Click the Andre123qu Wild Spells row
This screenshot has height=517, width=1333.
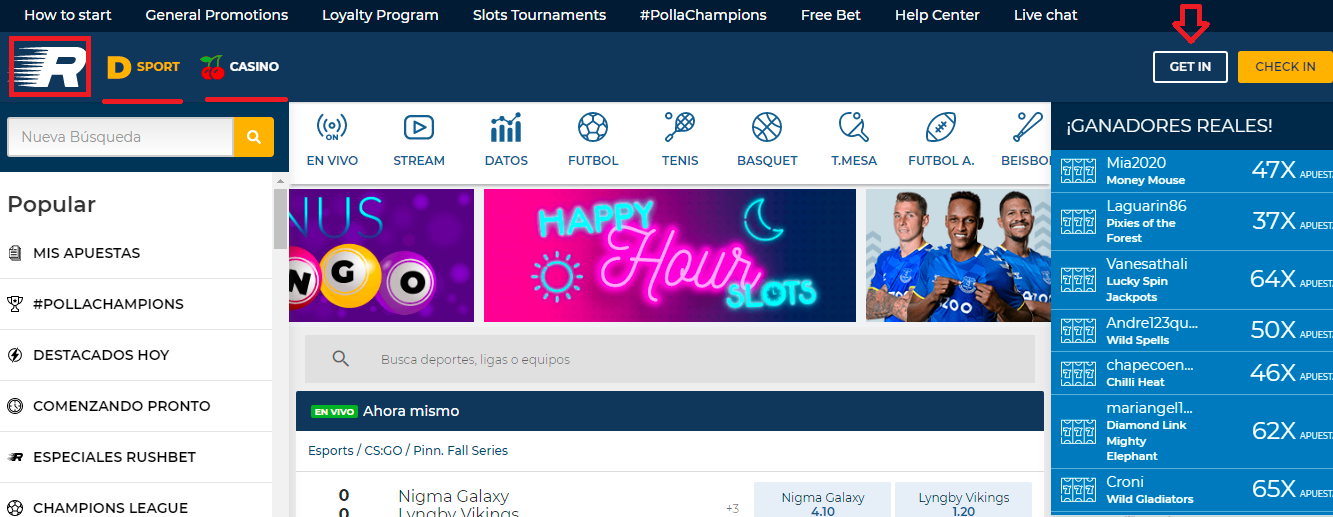click(x=1192, y=330)
